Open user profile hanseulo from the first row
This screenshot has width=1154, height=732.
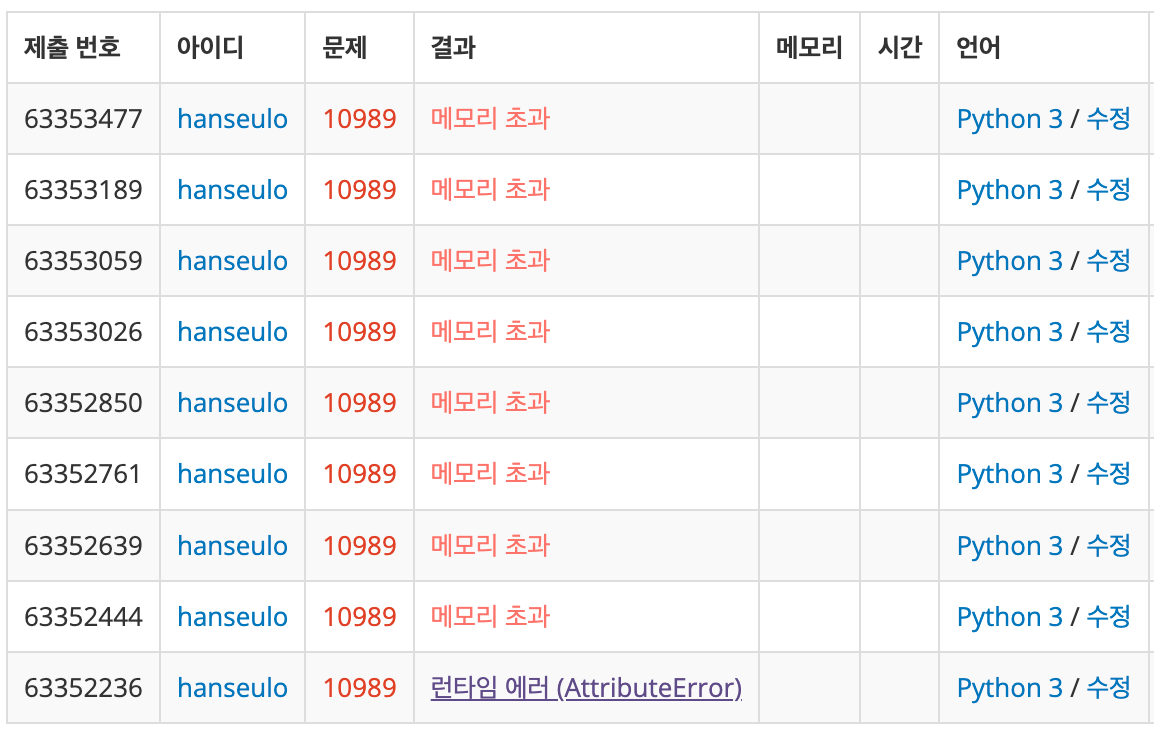pos(232,117)
